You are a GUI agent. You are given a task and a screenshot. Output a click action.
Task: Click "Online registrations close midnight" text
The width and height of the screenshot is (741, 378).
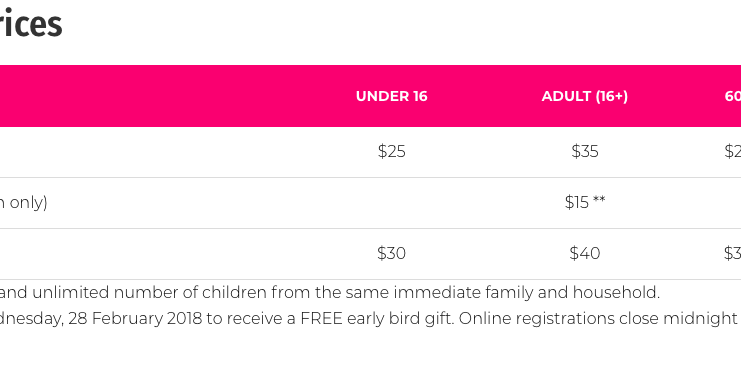pos(598,318)
